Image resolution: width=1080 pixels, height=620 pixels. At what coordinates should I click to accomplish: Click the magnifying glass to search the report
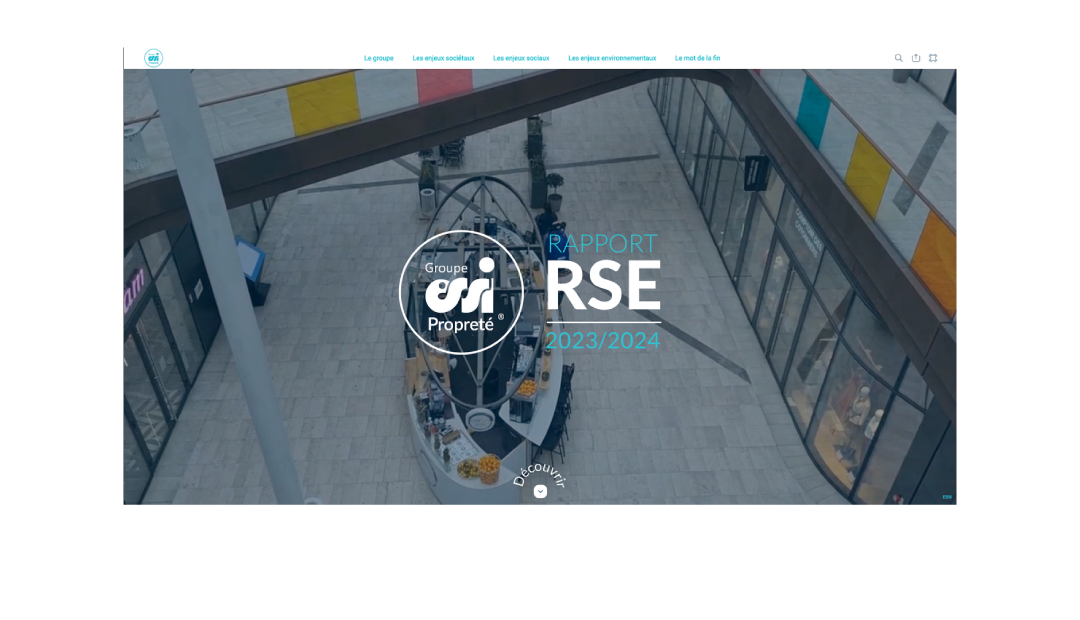point(898,57)
